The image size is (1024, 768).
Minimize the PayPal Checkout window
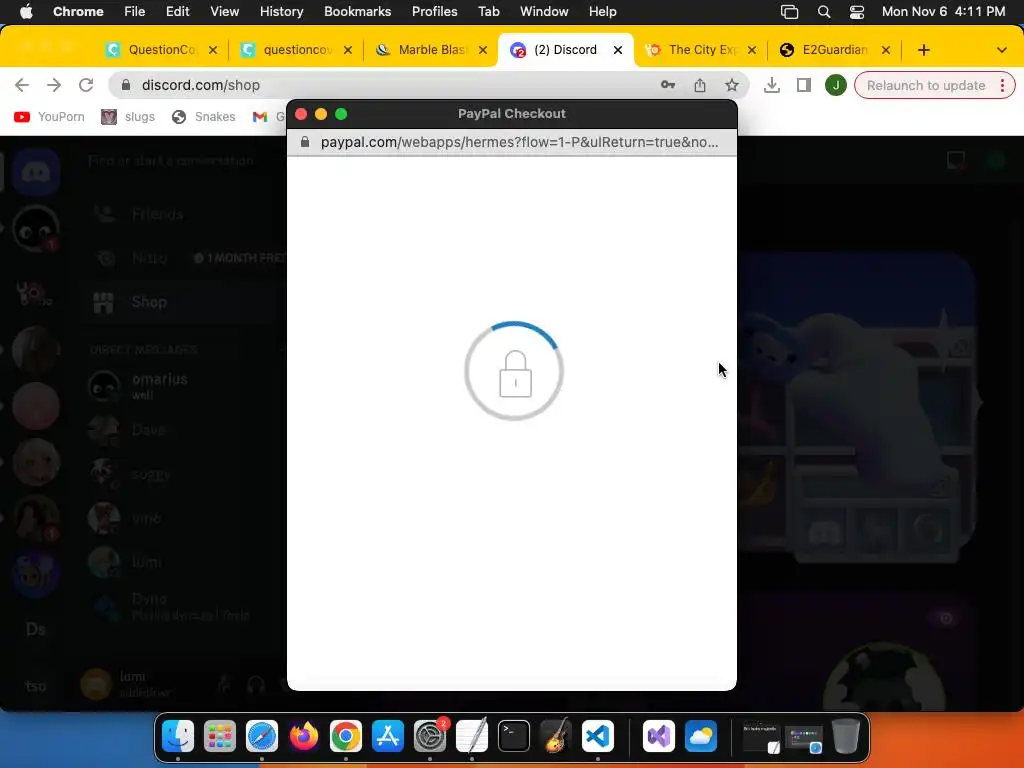point(321,114)
